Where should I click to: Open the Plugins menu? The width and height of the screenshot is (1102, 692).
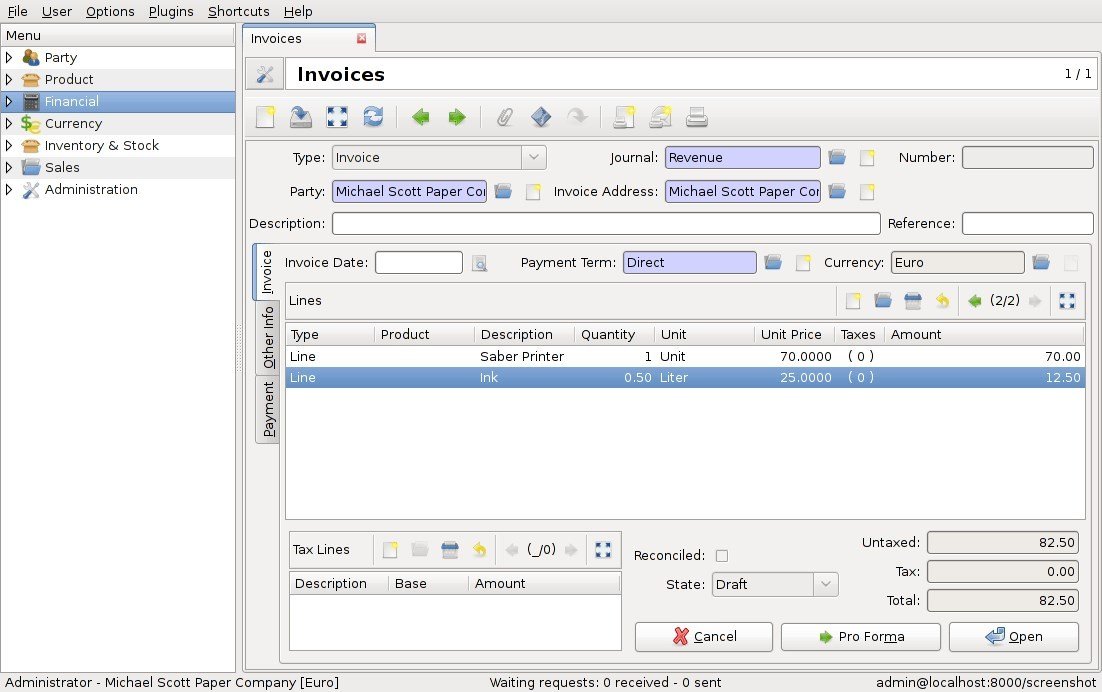coord(171,11)
